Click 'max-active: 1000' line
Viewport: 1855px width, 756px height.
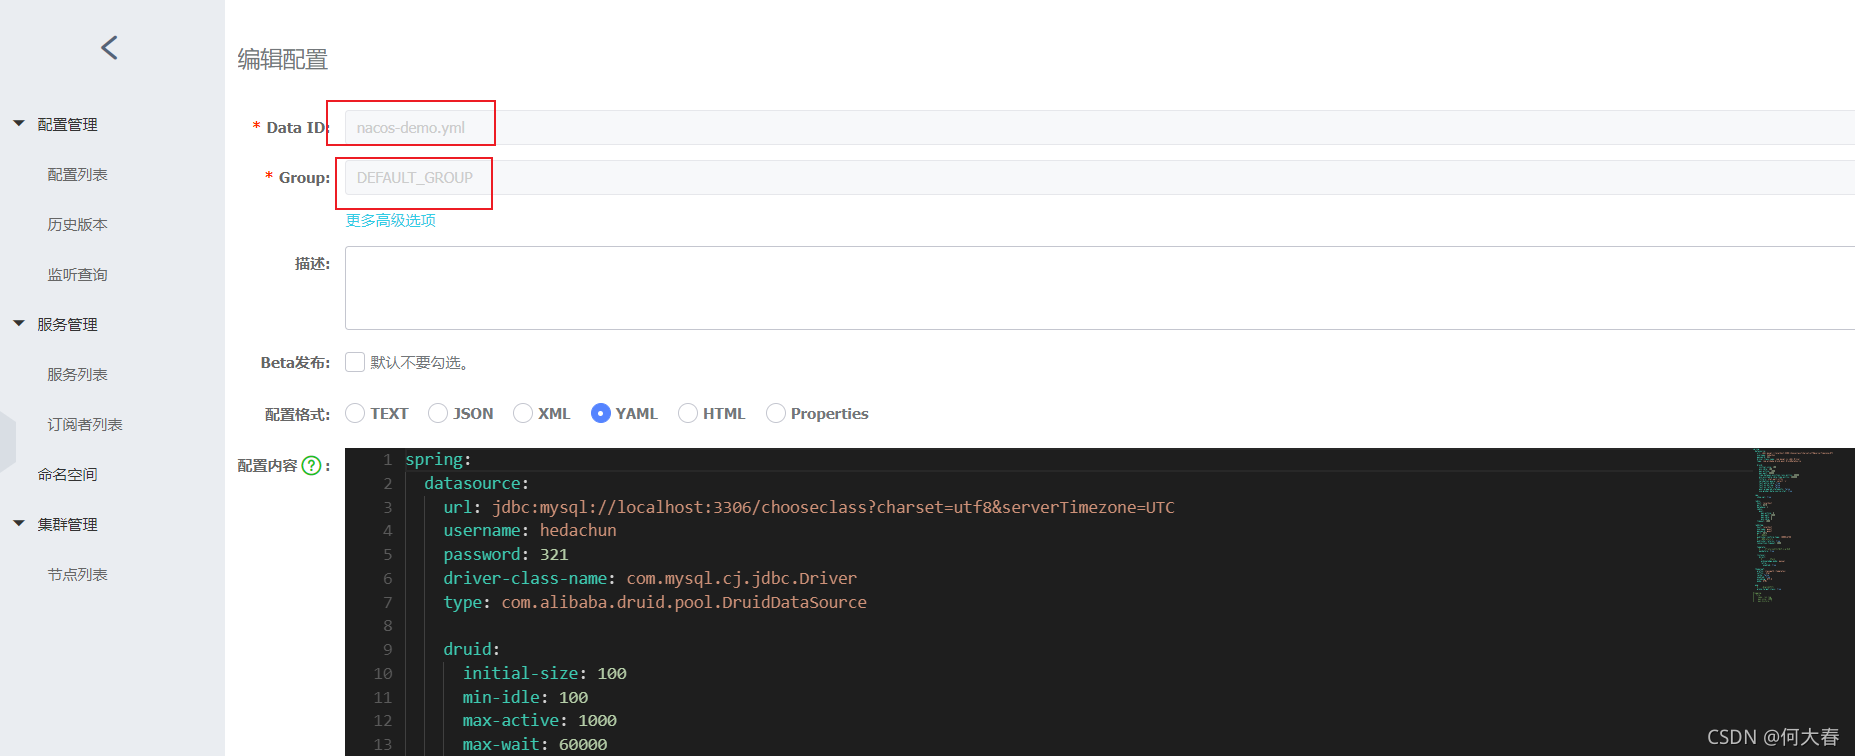pos(539,720)
